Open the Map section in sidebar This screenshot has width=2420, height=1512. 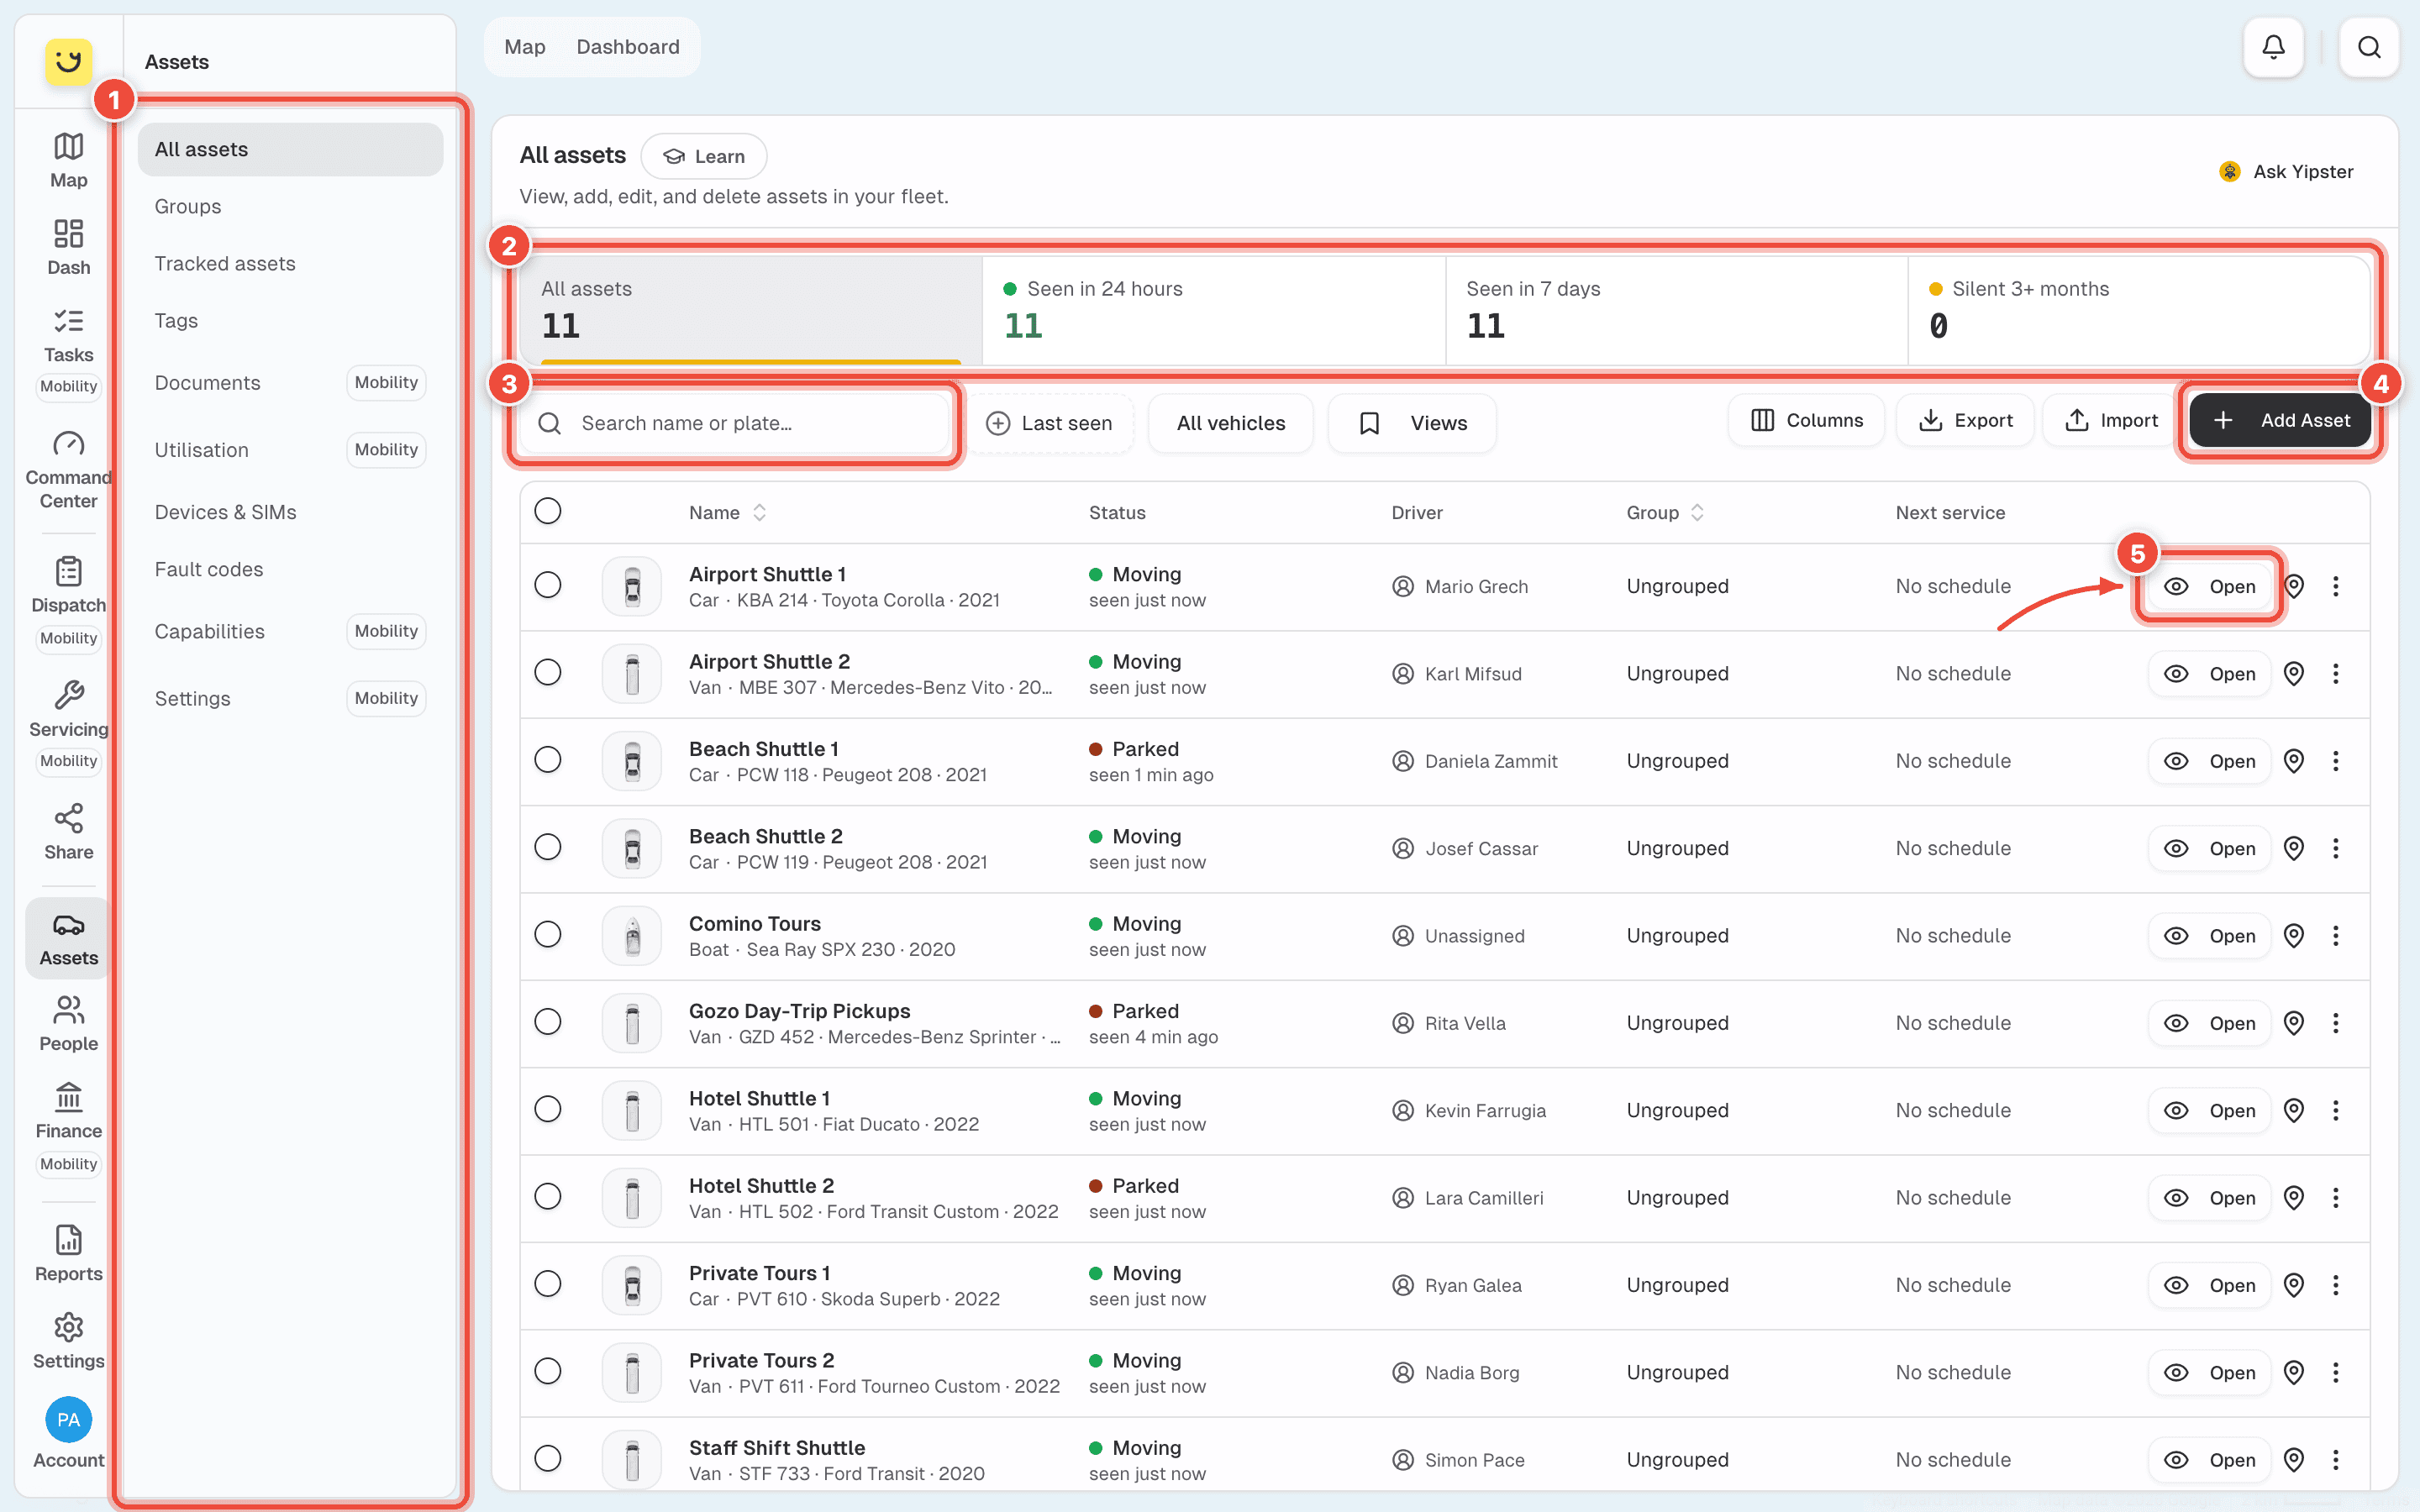tap(68, 160)
